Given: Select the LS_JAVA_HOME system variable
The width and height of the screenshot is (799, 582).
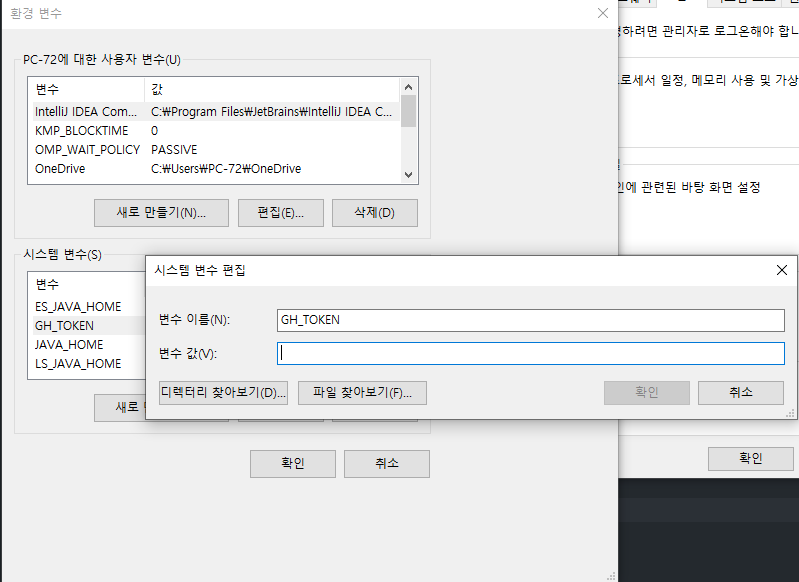Looking at the screenshot, I should click(x=78, y=364).
